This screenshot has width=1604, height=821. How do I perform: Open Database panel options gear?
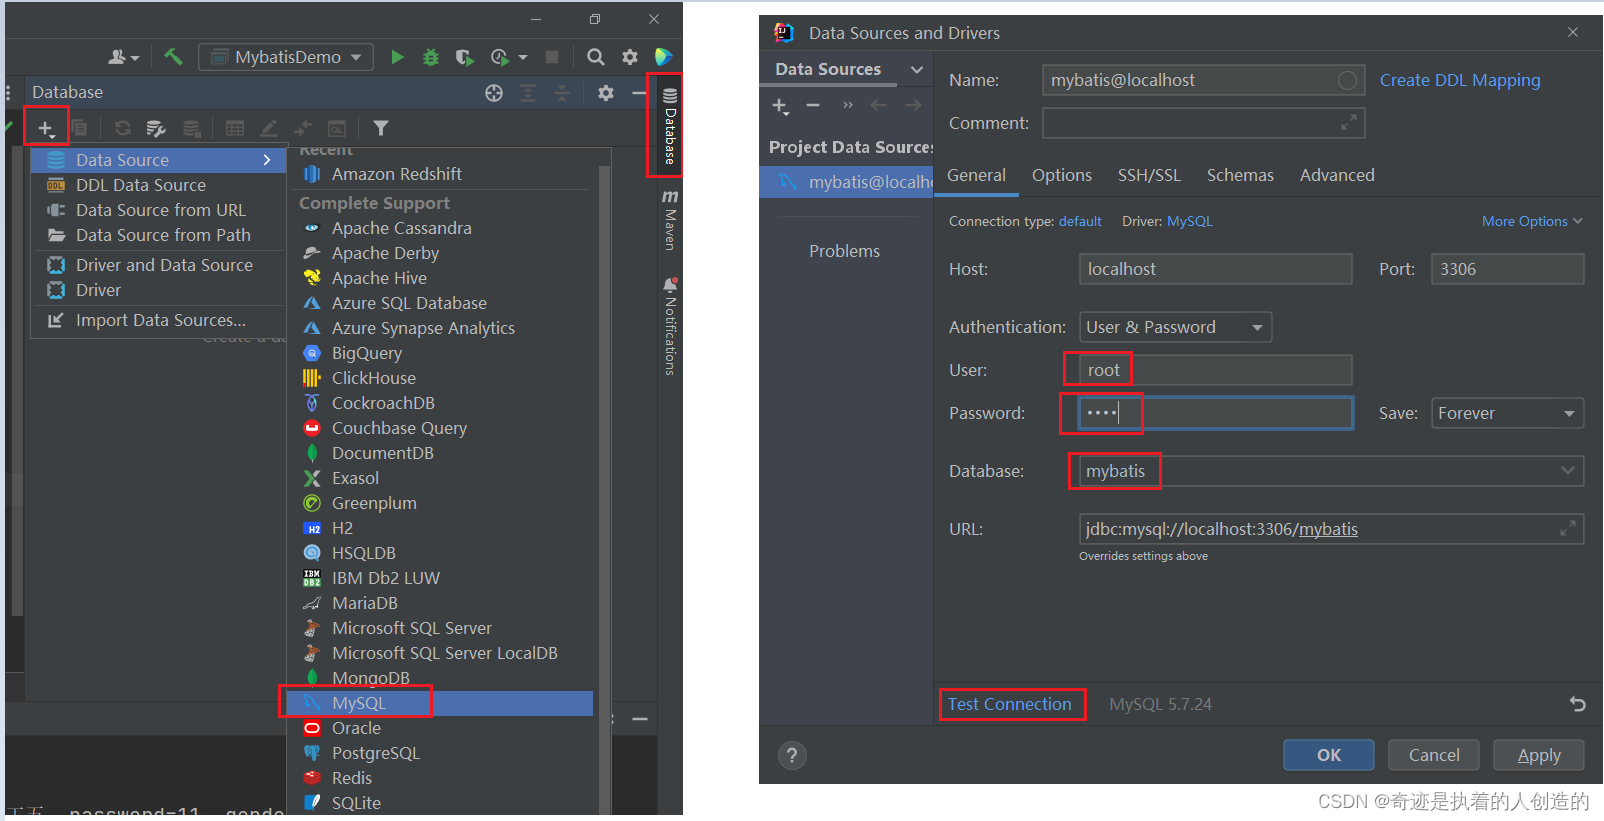606,93
